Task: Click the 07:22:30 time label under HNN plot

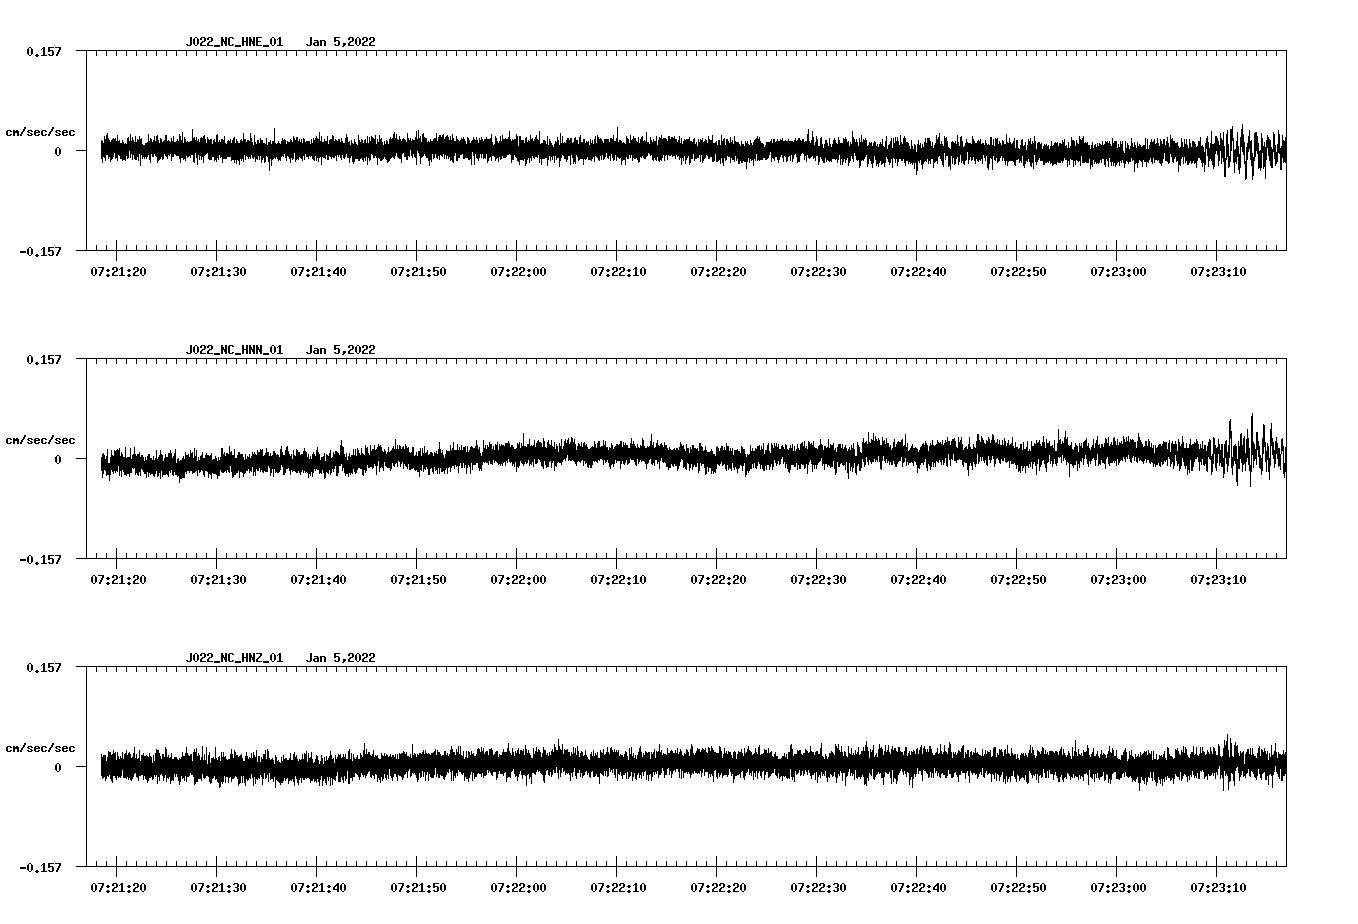Action: click(x=818, y=579)
